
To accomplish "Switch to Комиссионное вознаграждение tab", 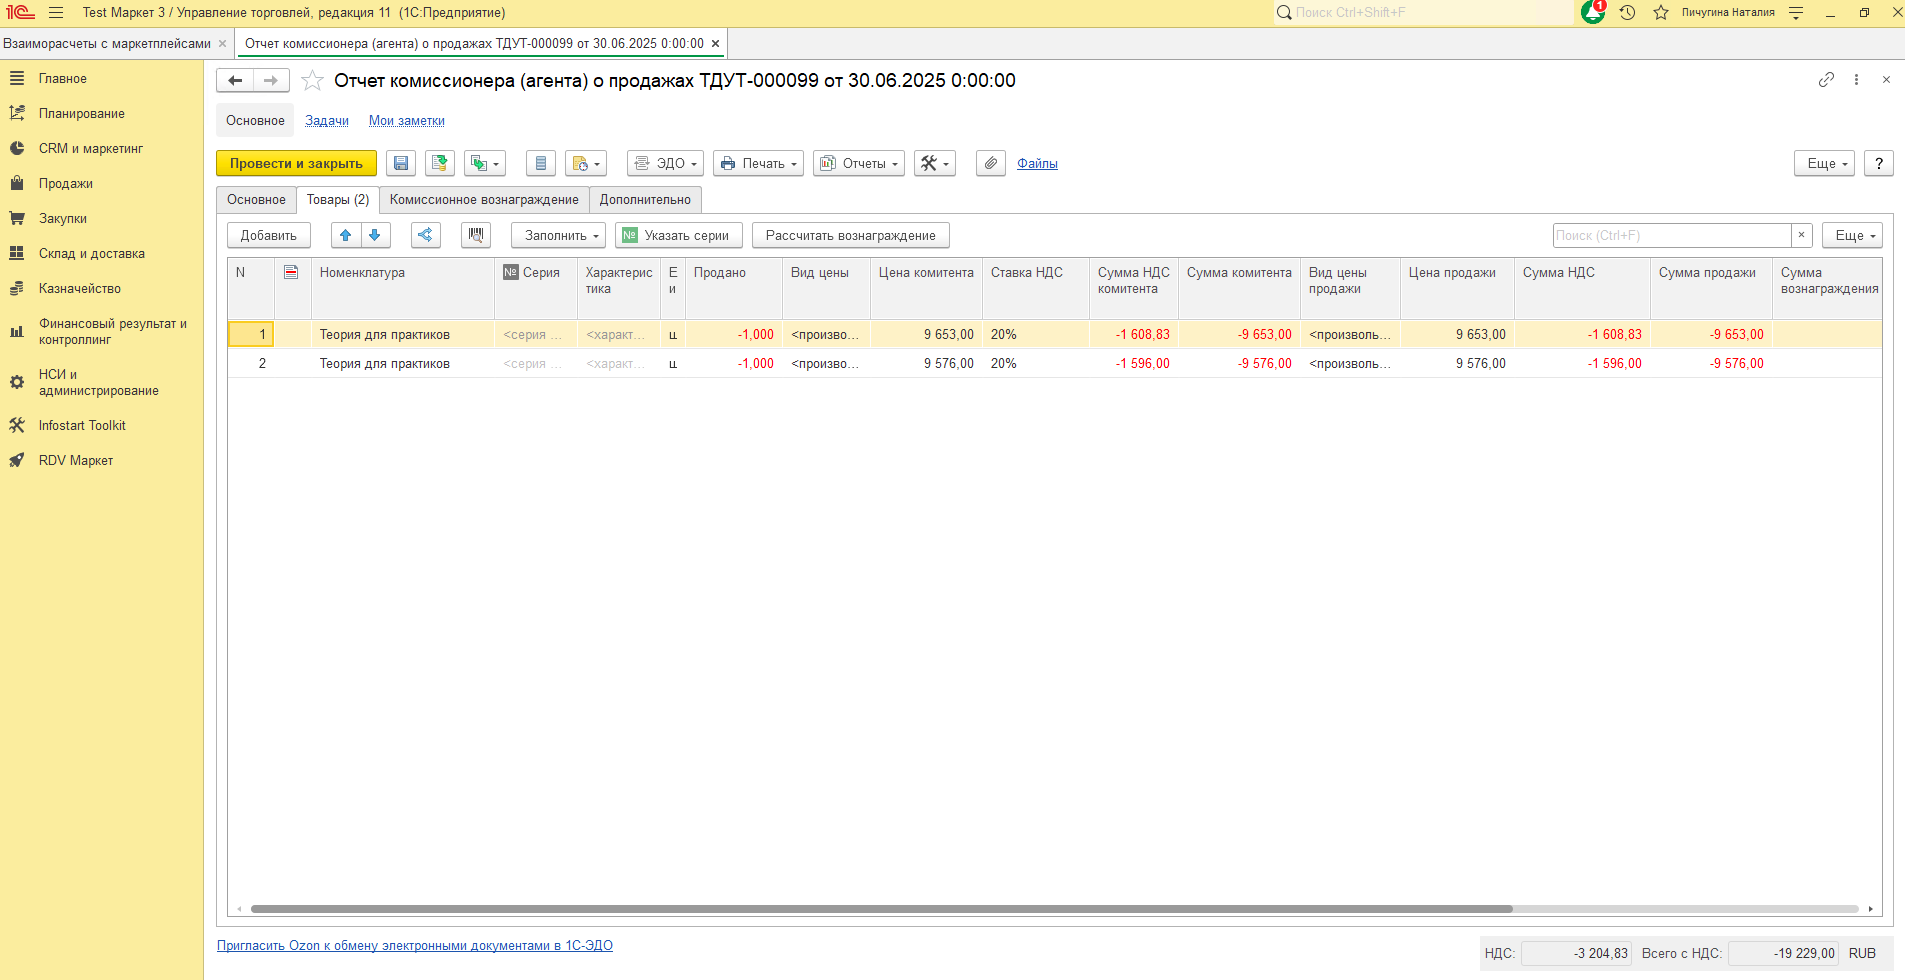I will pos(484,199).
